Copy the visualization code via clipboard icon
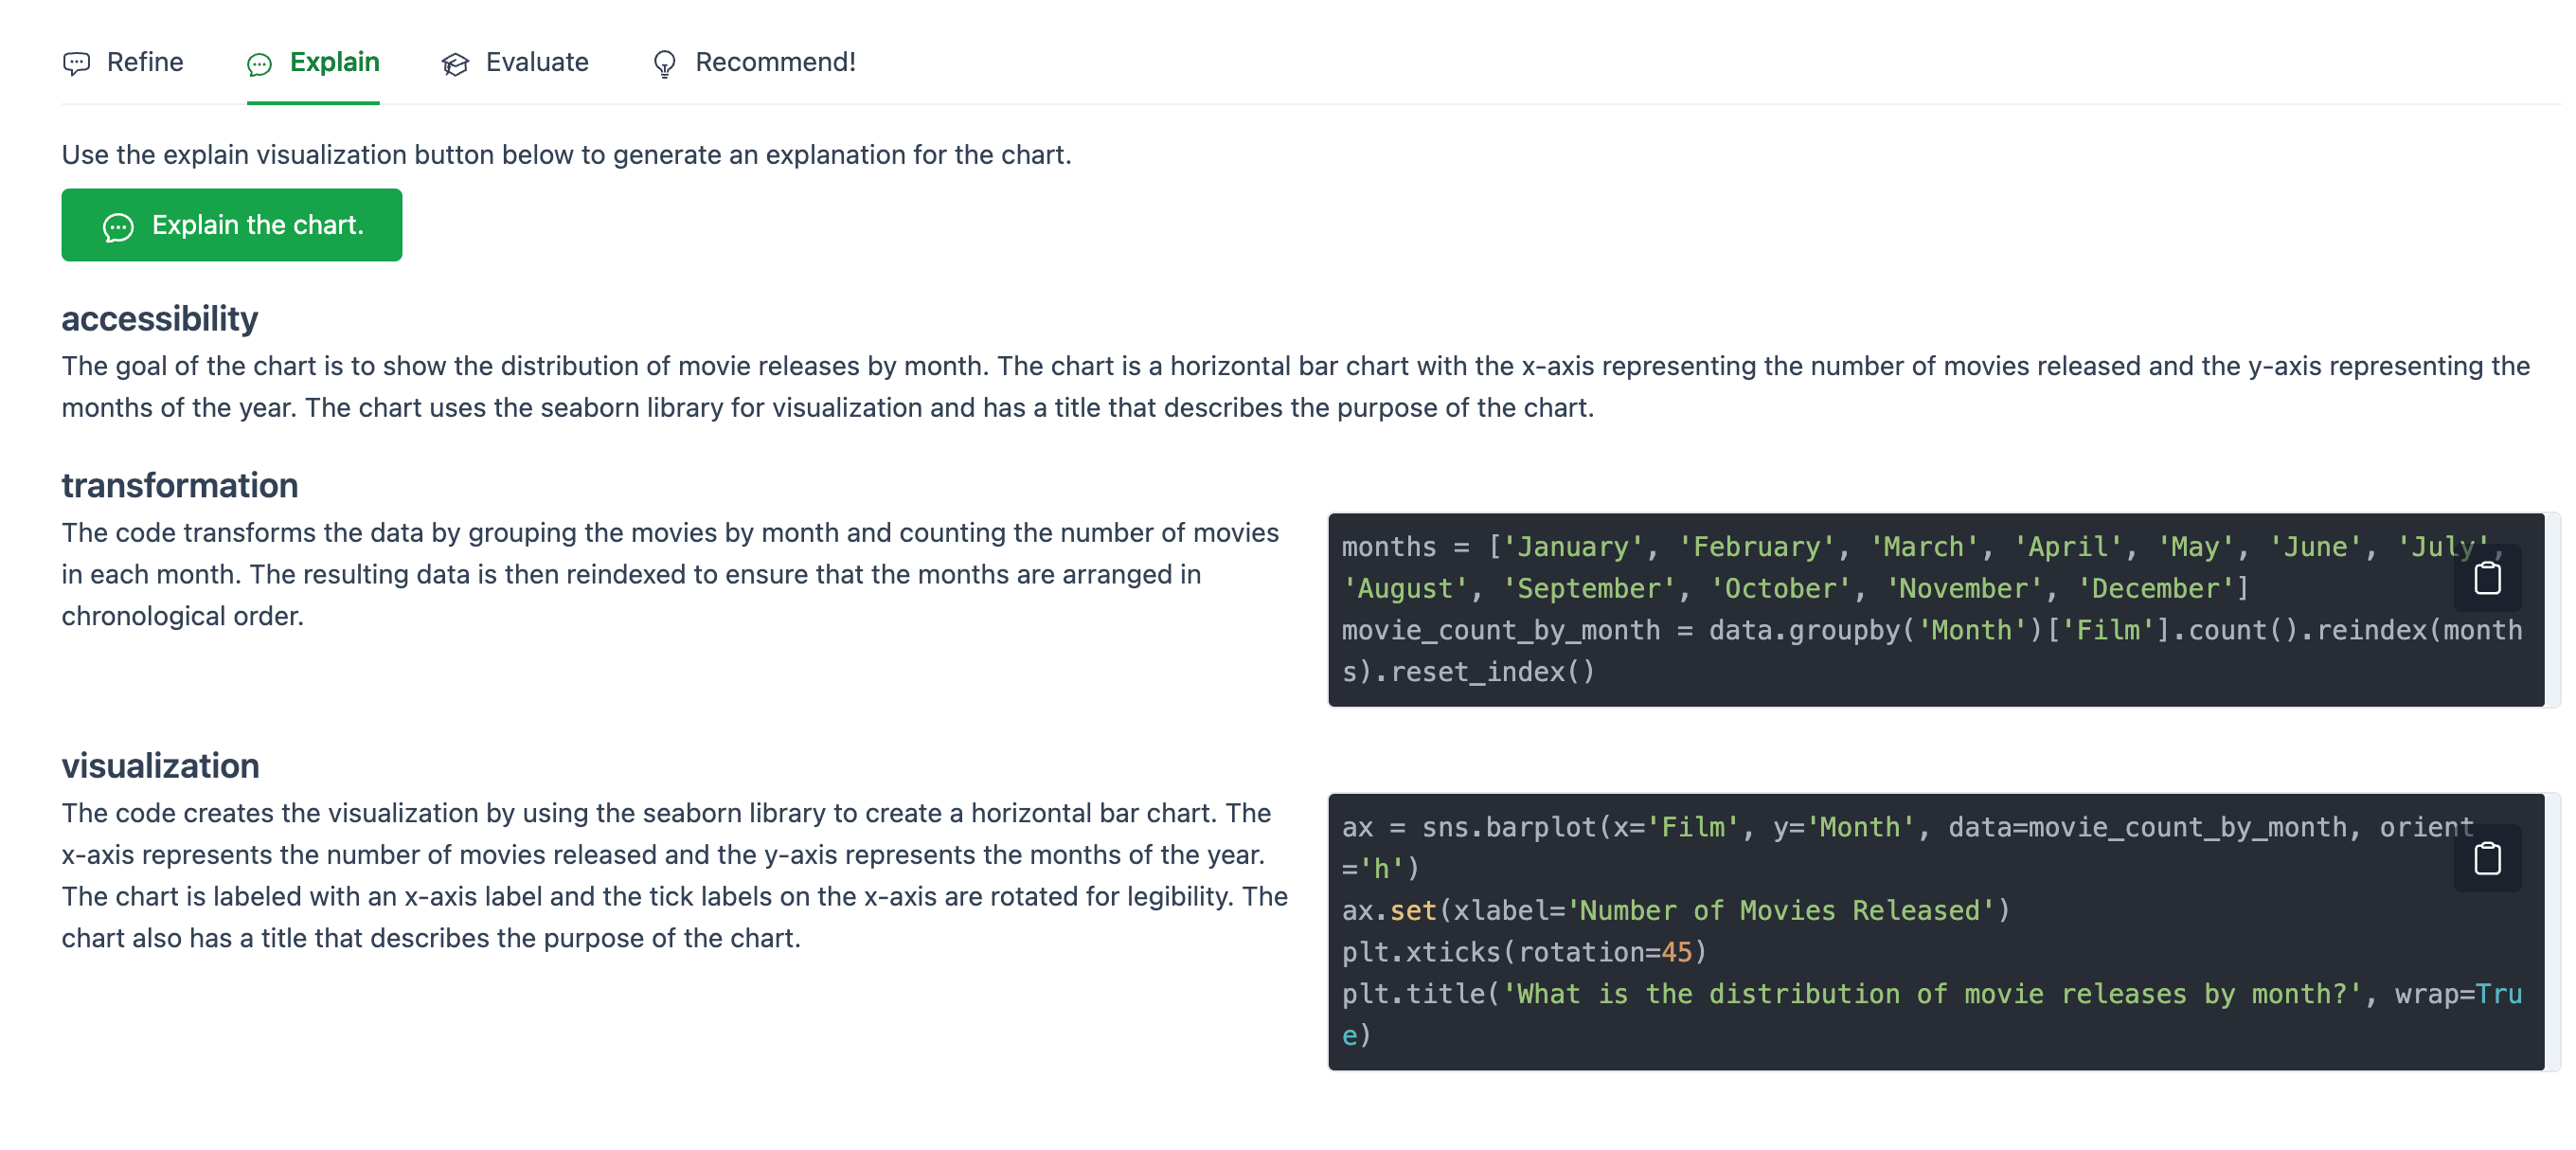This screenshot has height=1150, width=2576. click(x=2486, y=858)
